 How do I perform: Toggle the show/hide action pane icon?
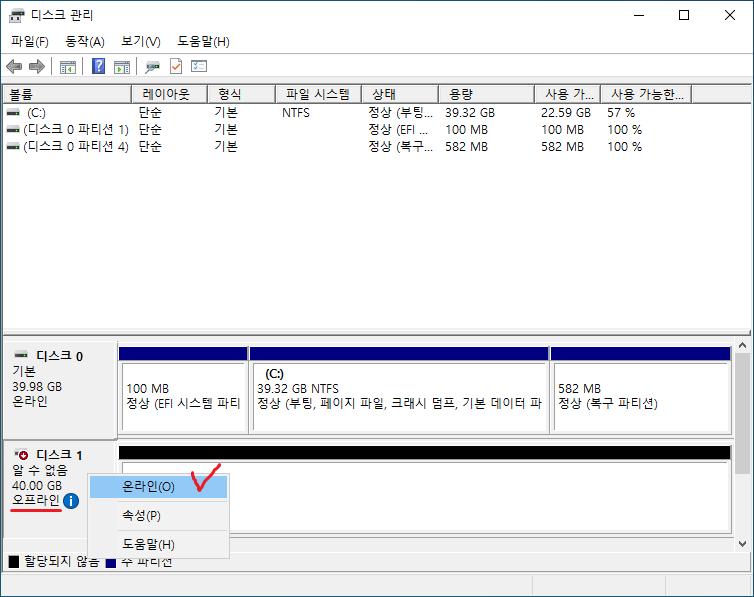click(x=122, y=67)
